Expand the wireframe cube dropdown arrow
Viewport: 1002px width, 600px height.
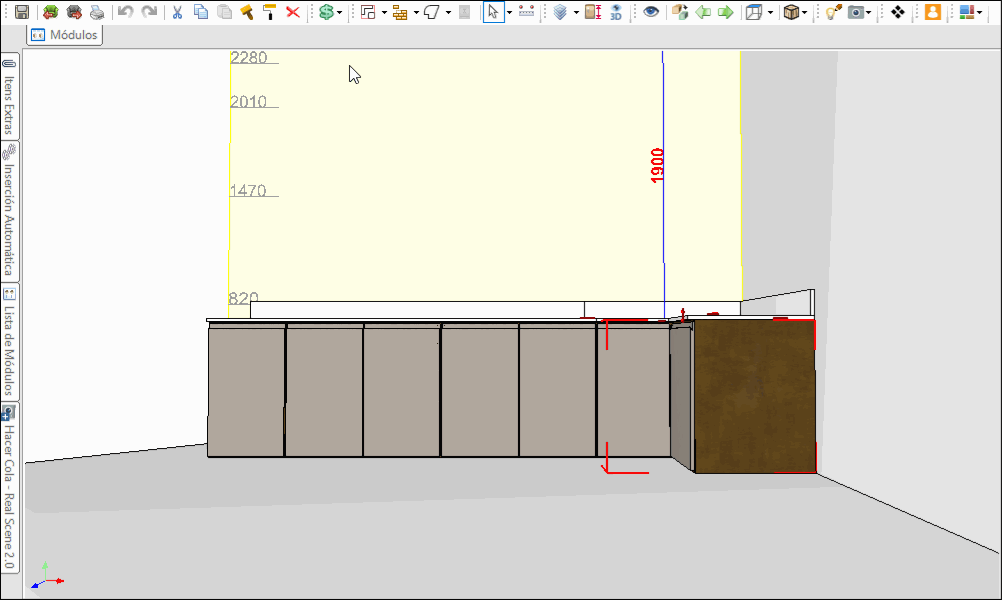[x=770, y=12]
